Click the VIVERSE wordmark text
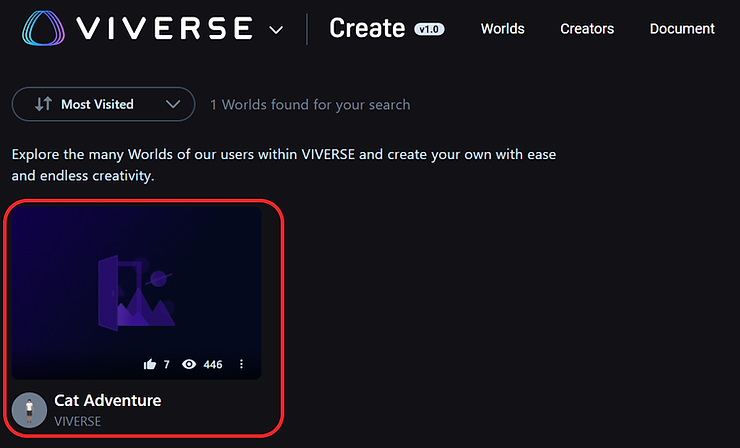Screen dimensions: 740x448 tap(164, 28)
